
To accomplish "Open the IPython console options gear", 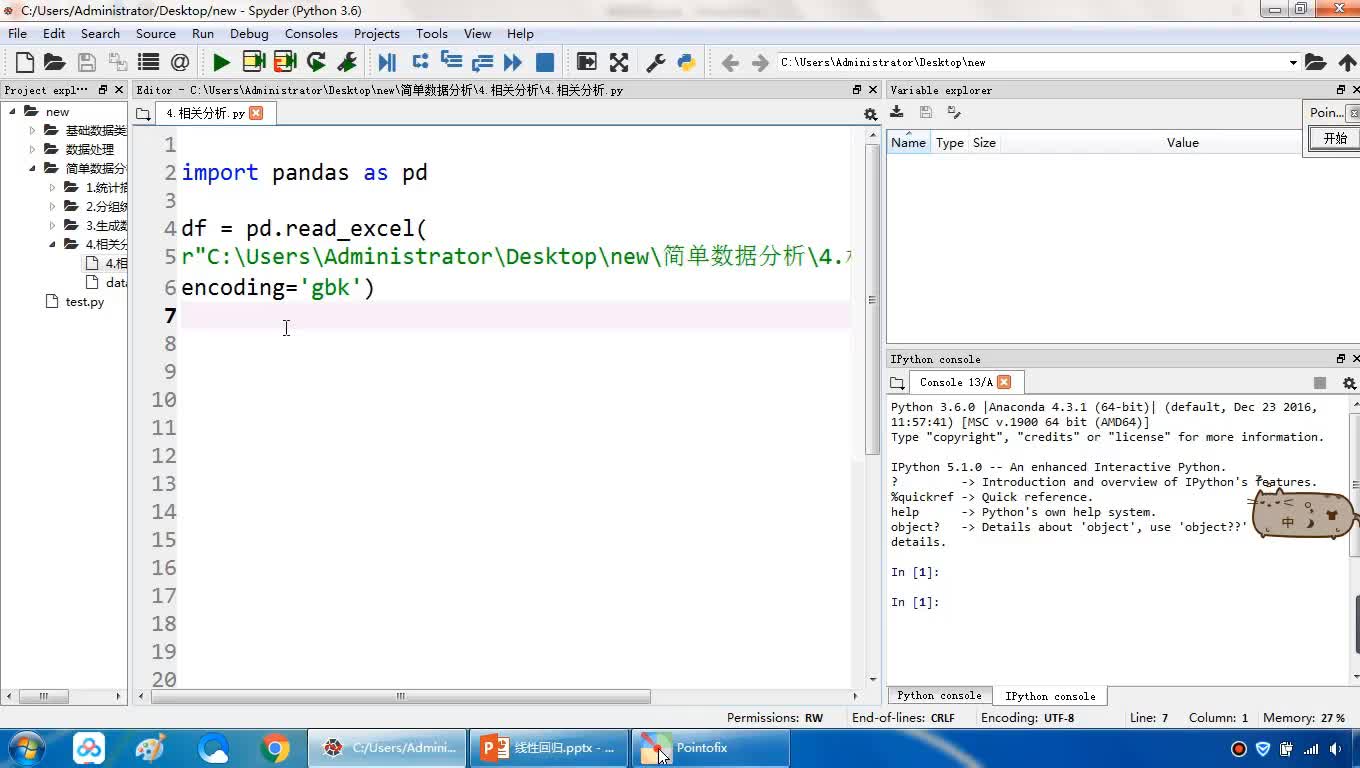I will (1349, 383).
